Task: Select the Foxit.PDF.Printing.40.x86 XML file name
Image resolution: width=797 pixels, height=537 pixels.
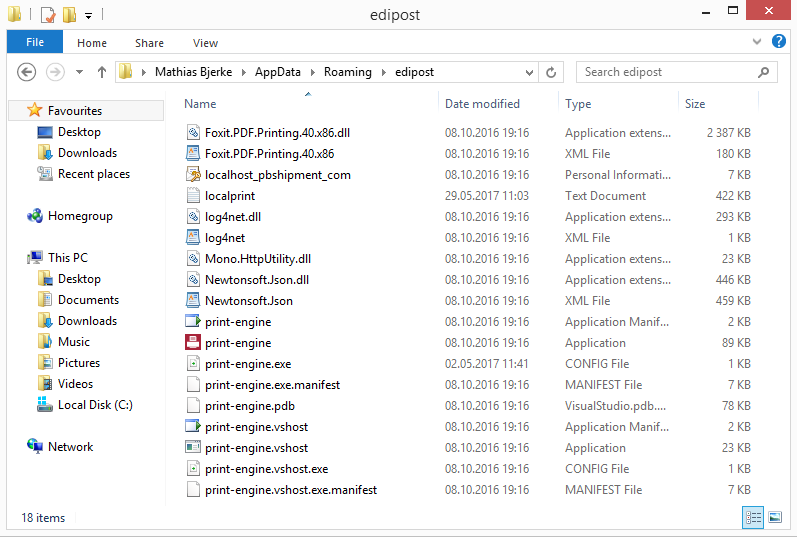Action: tap(269, 154)
